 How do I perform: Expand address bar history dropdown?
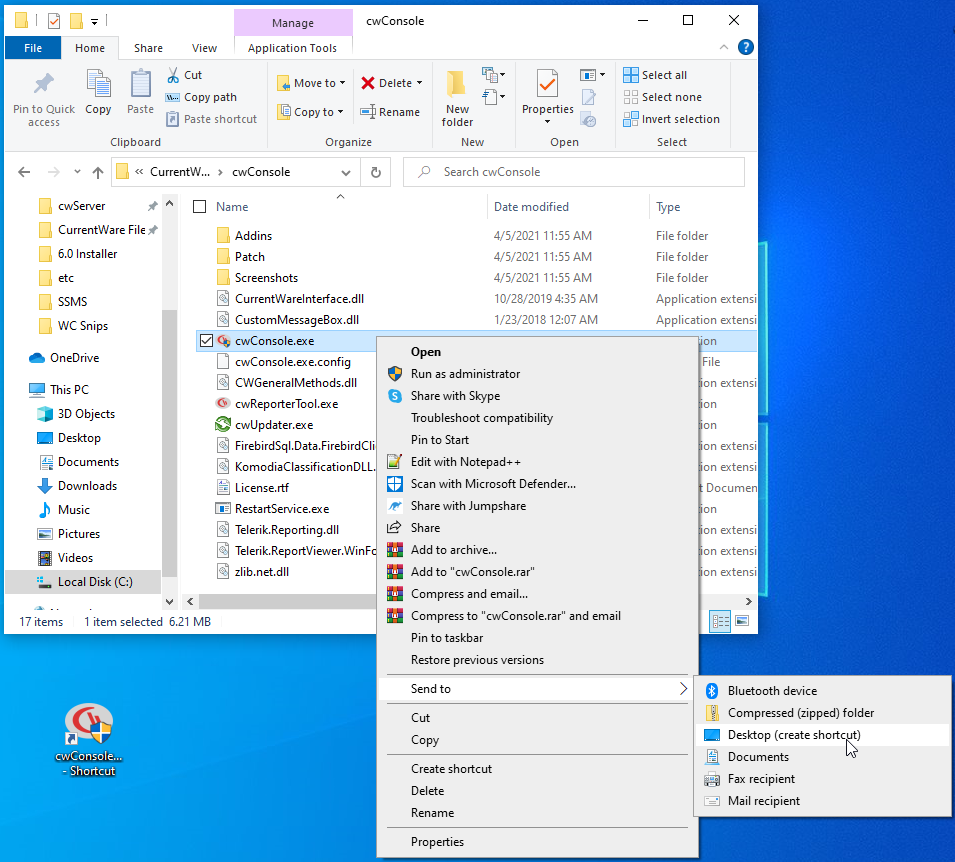click(346, 172)
